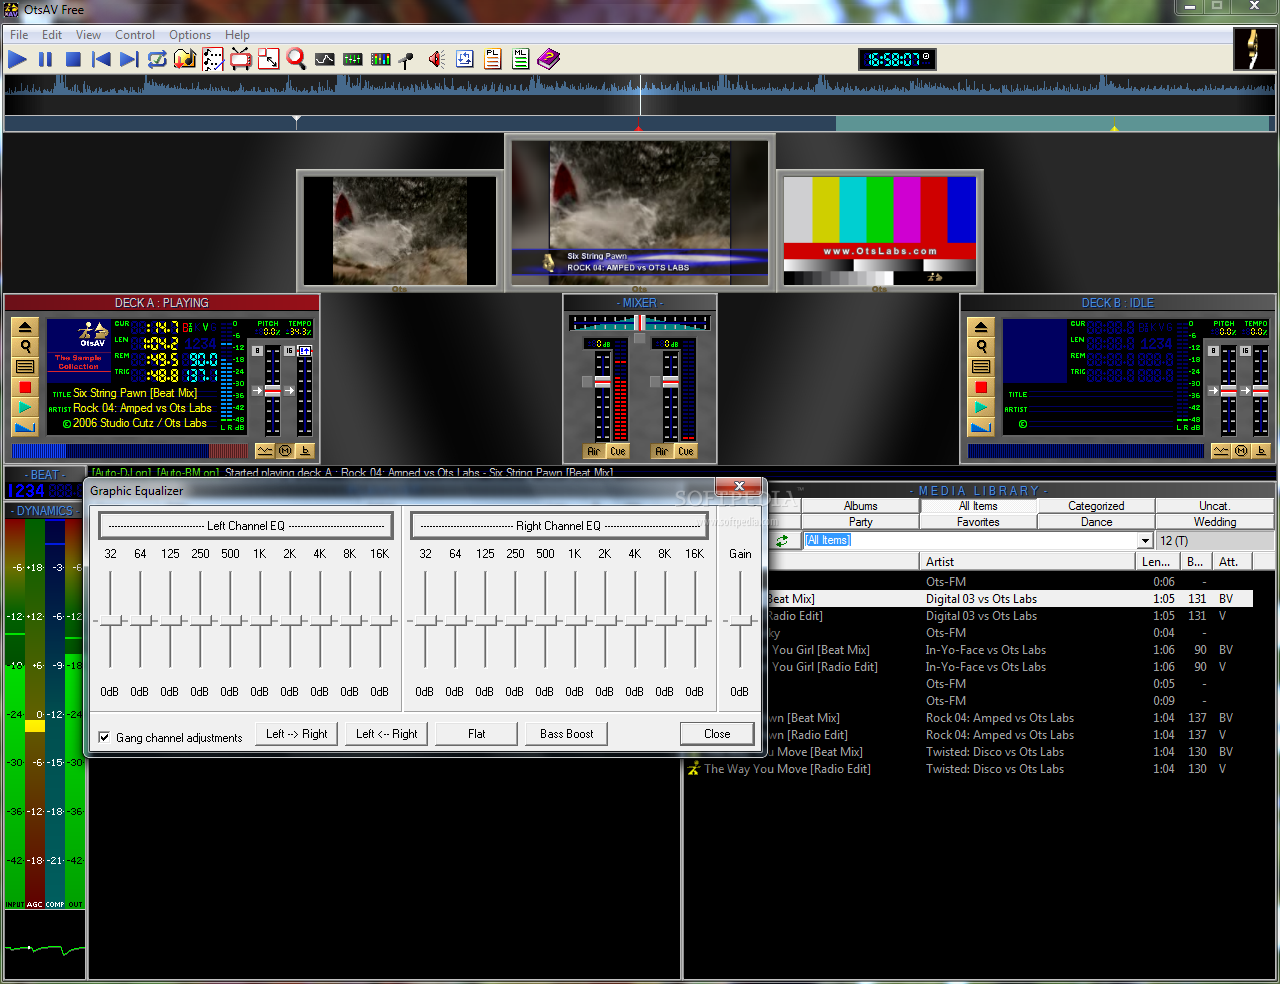Click the Bass Boost button
Screen dimensions: 1280x984
567,734
